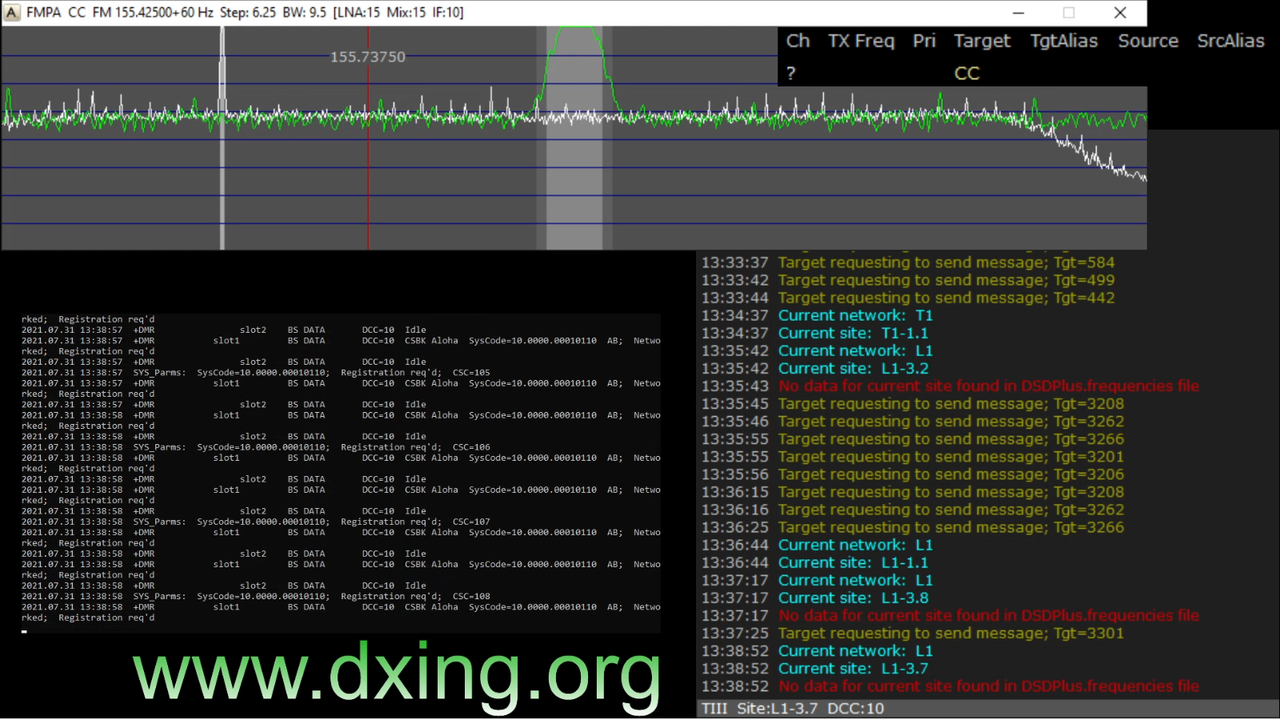
Task: Select the SrcAlias column header
Action: pos(1231,41)
